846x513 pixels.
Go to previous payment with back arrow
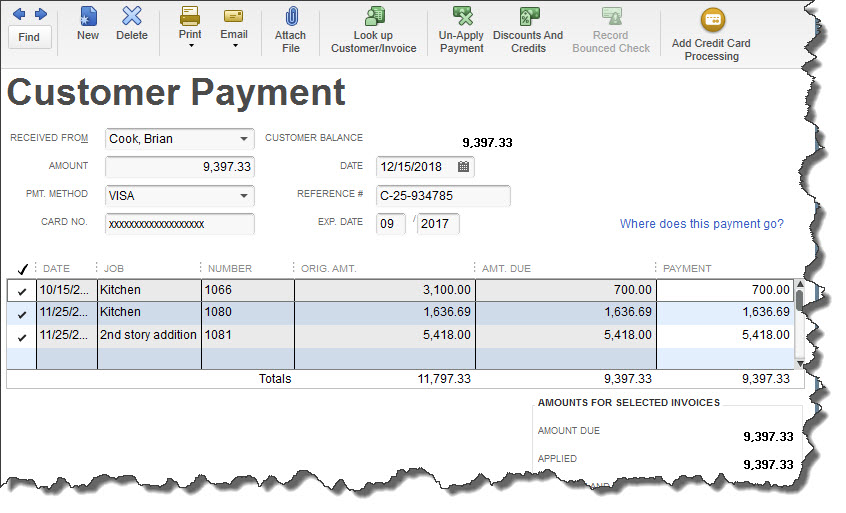[x=19, y=14]
